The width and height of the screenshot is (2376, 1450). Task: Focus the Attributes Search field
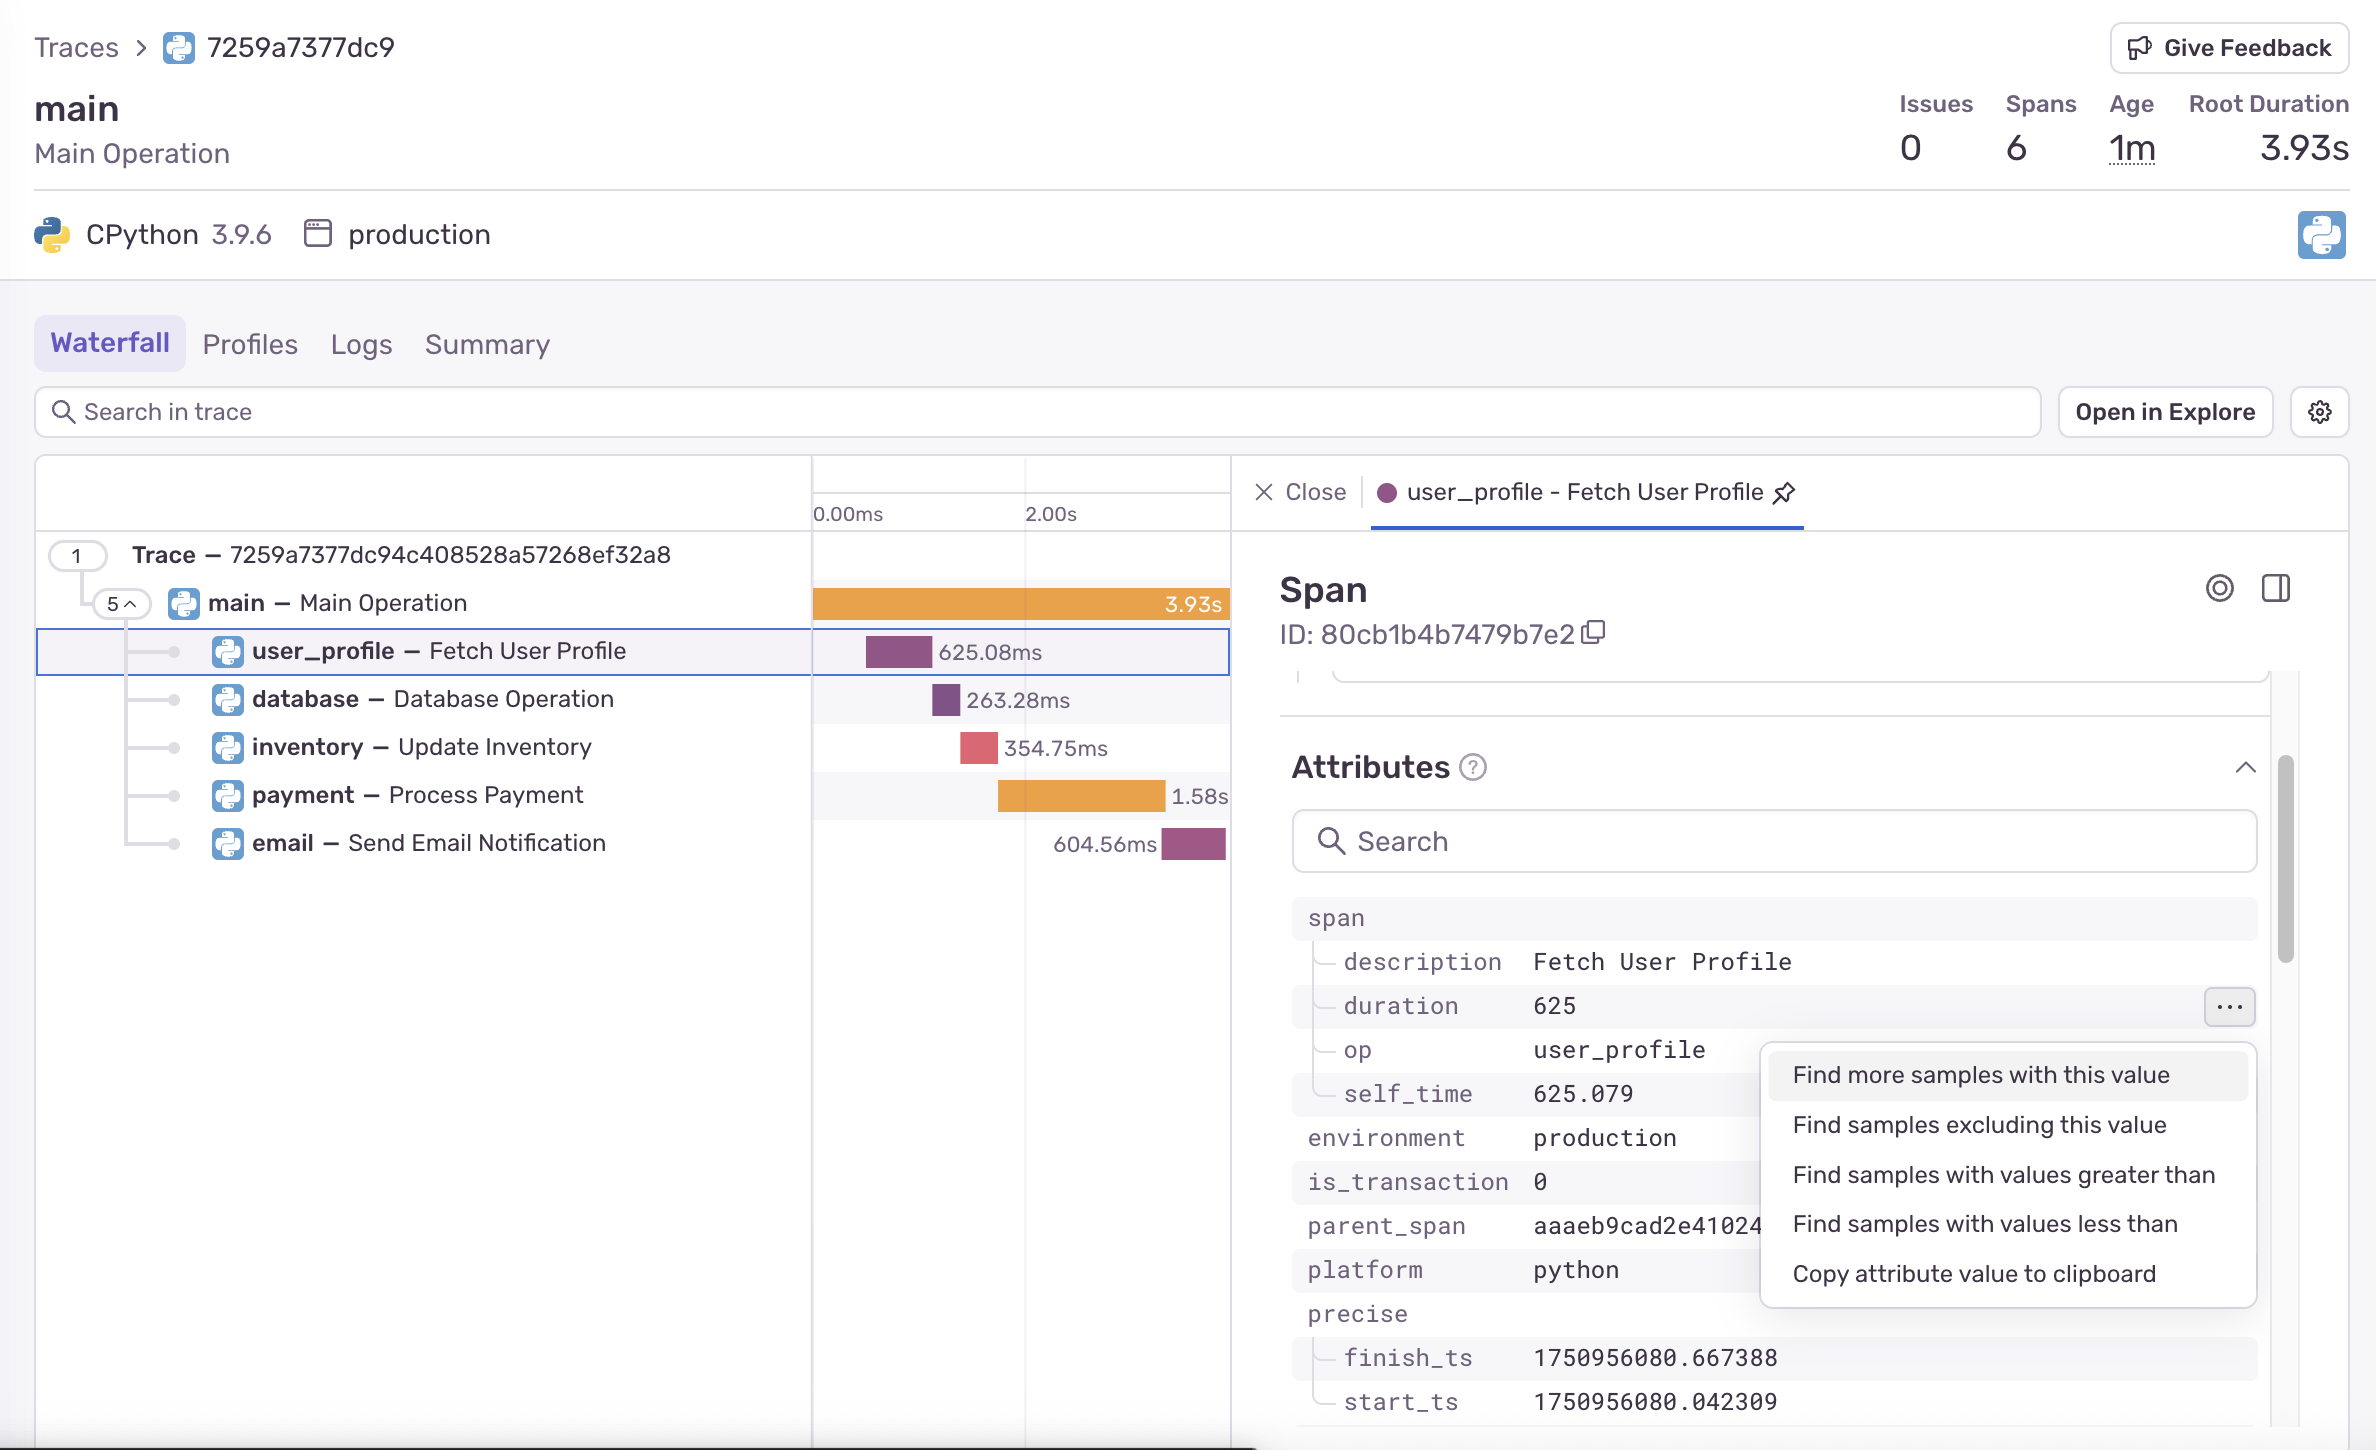point(1774,841)
